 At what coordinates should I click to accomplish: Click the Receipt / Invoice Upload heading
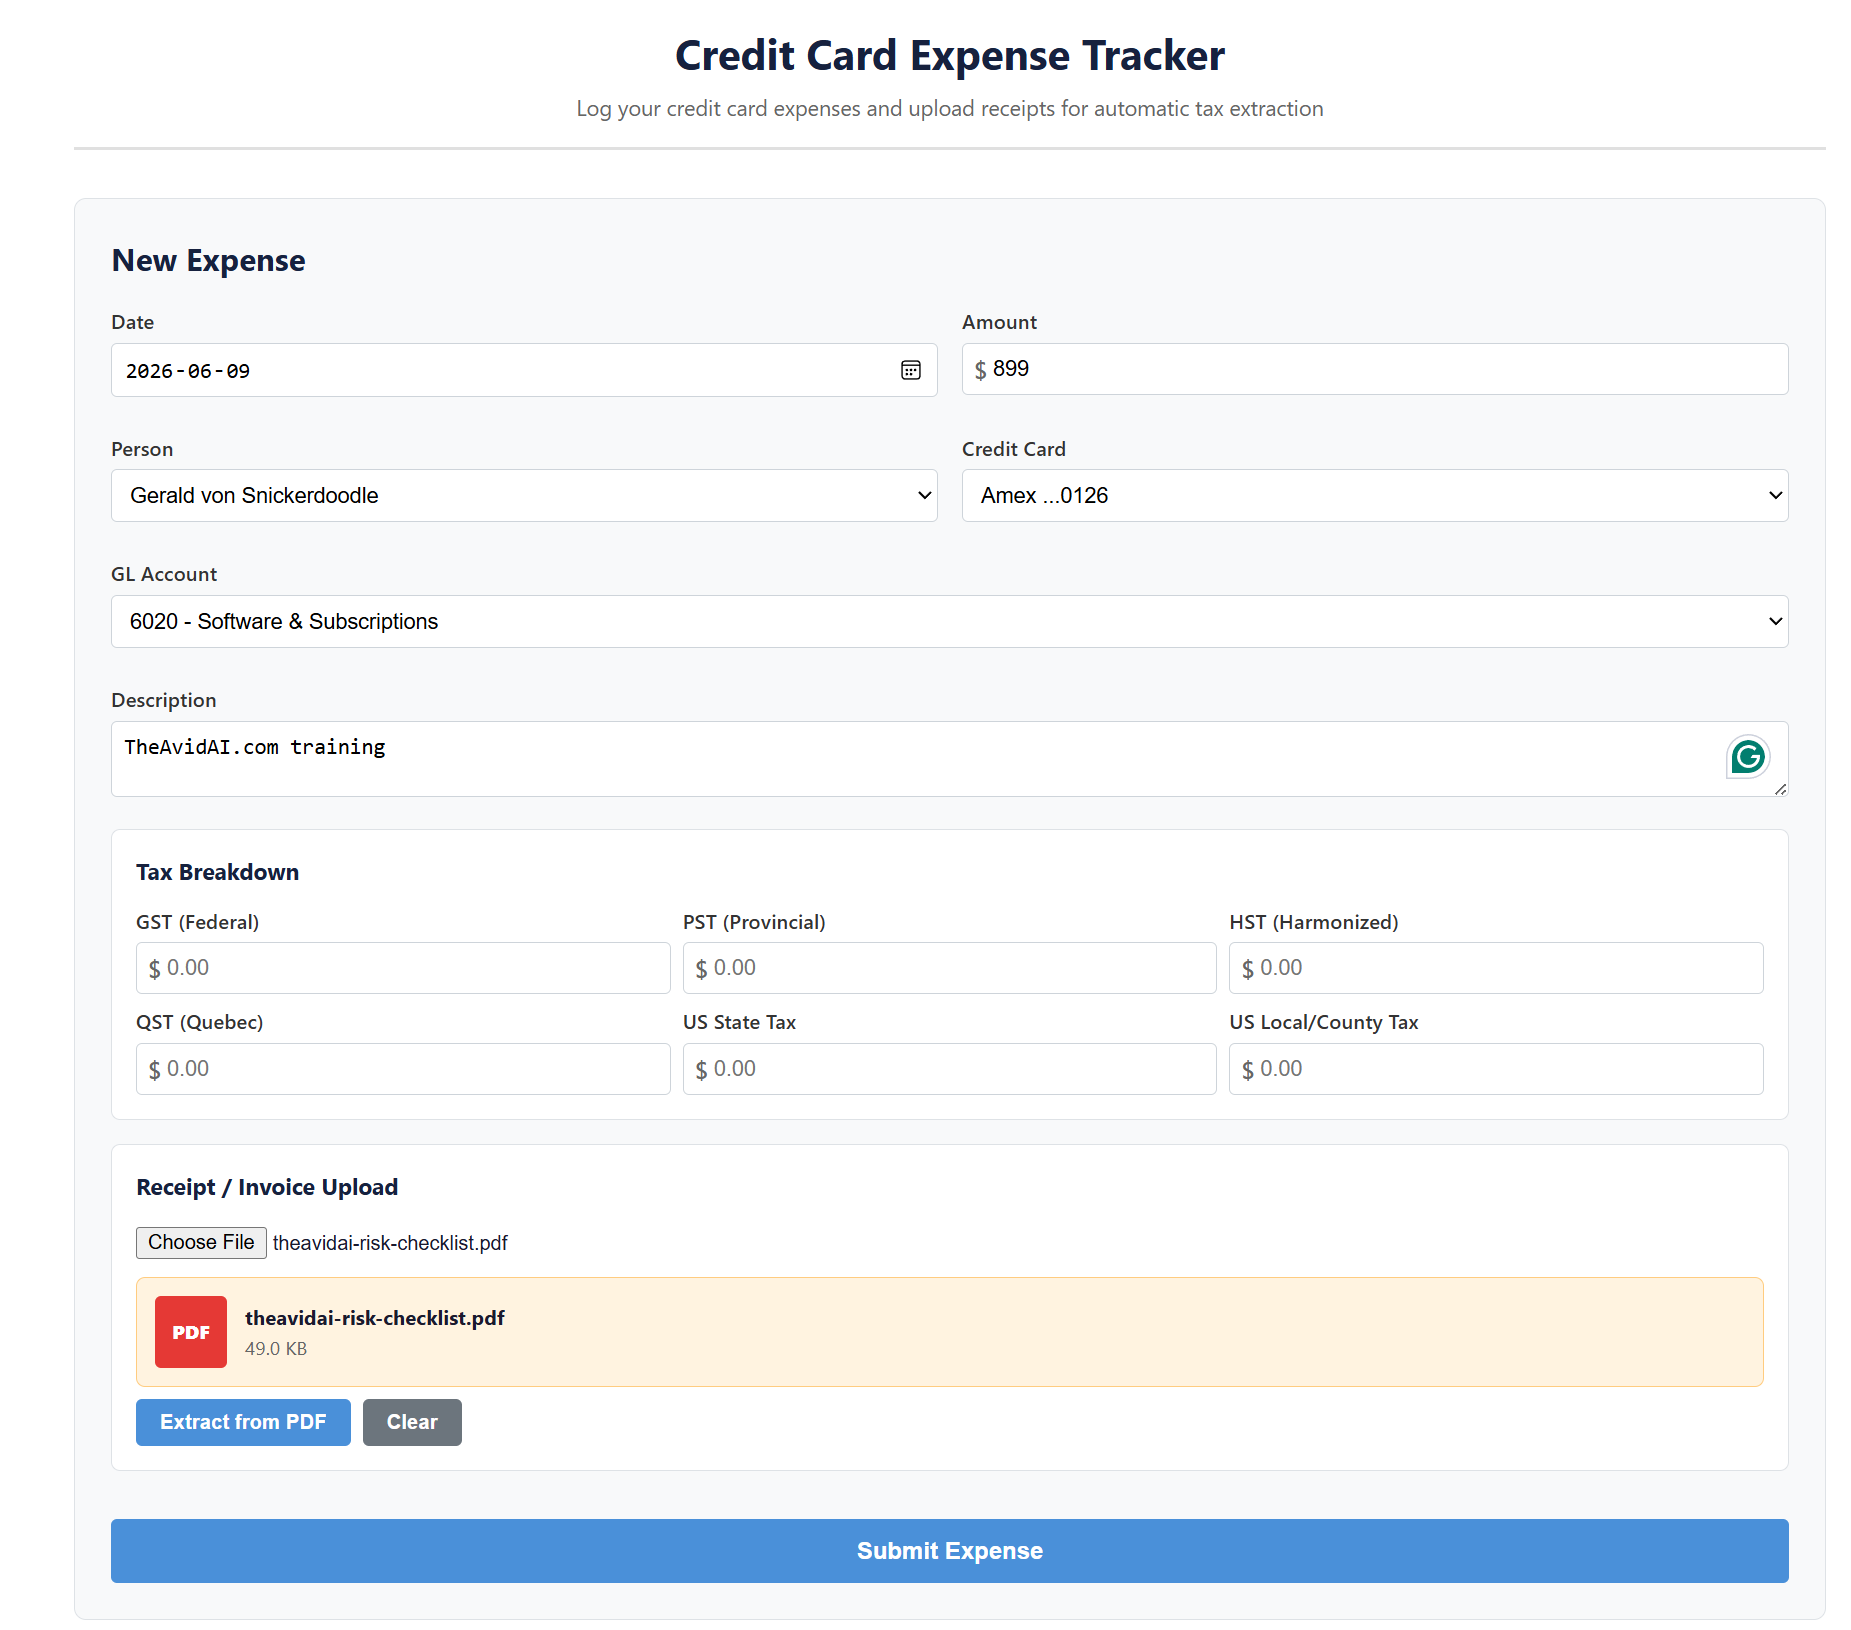[x=267, y=1187]
